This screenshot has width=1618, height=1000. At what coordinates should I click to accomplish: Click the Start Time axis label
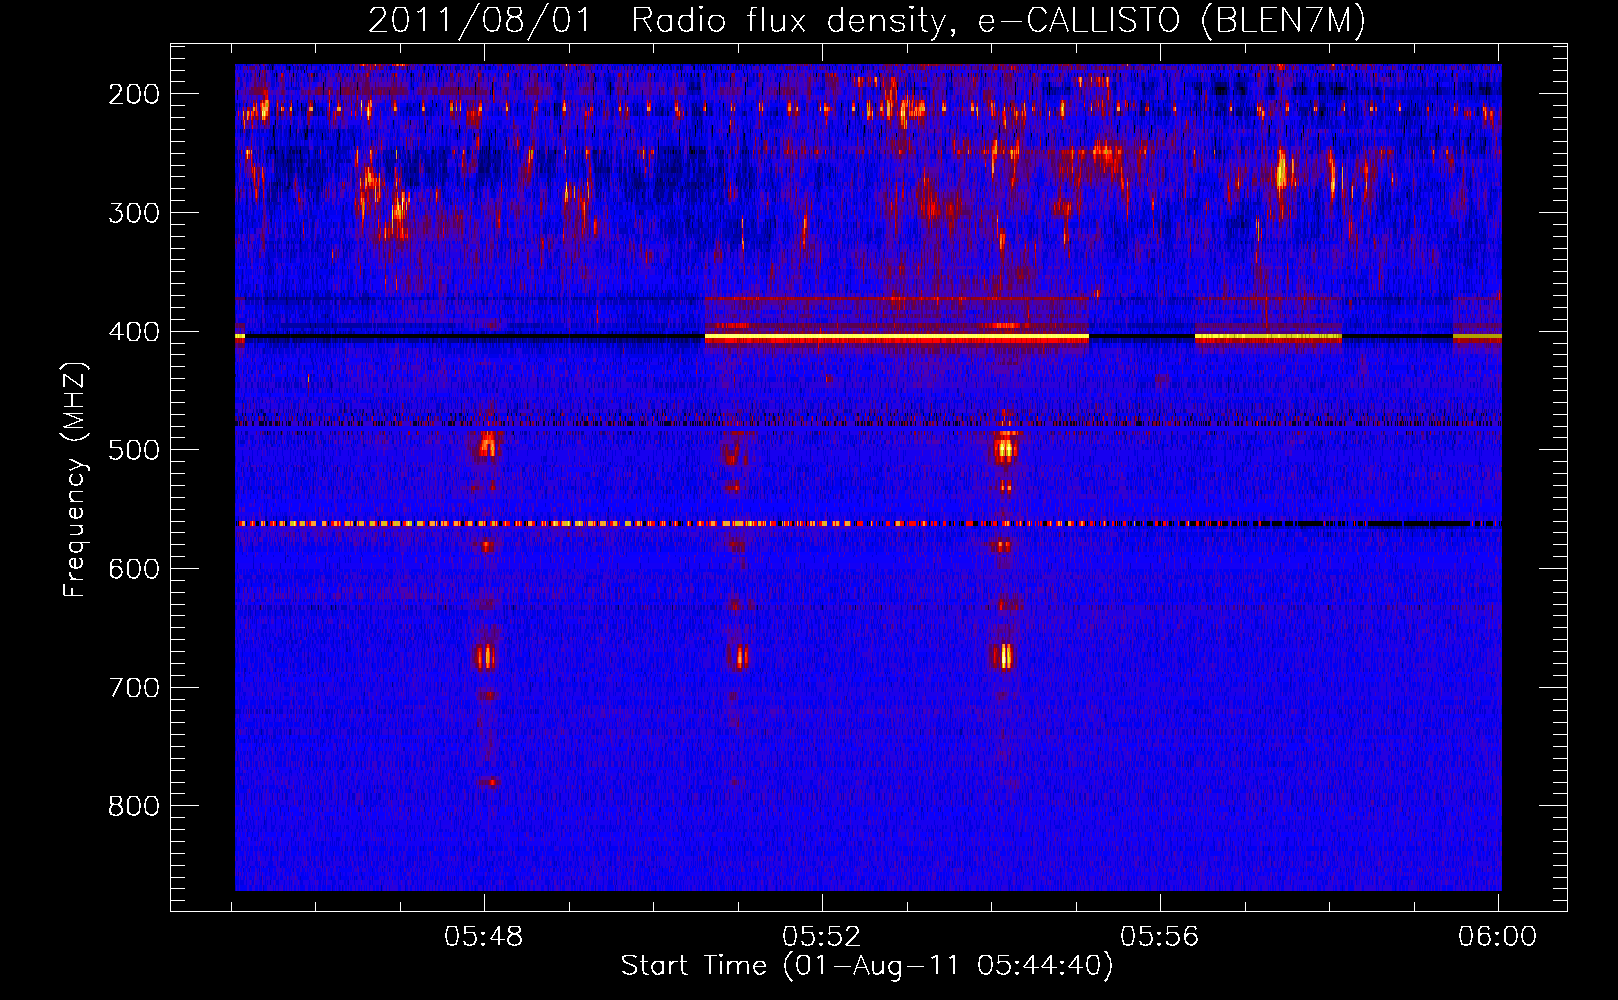click(866, 966)
